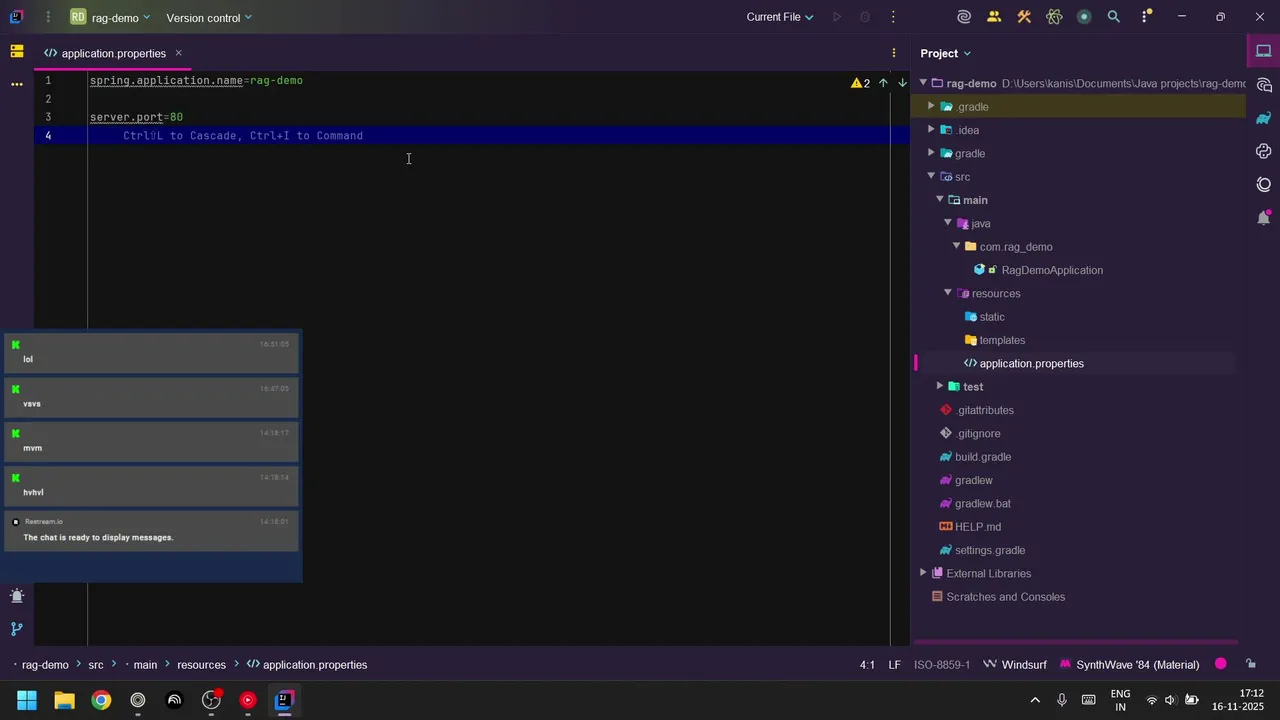
Task: Expand External Libraries node
Action: (x=923, y=573)
